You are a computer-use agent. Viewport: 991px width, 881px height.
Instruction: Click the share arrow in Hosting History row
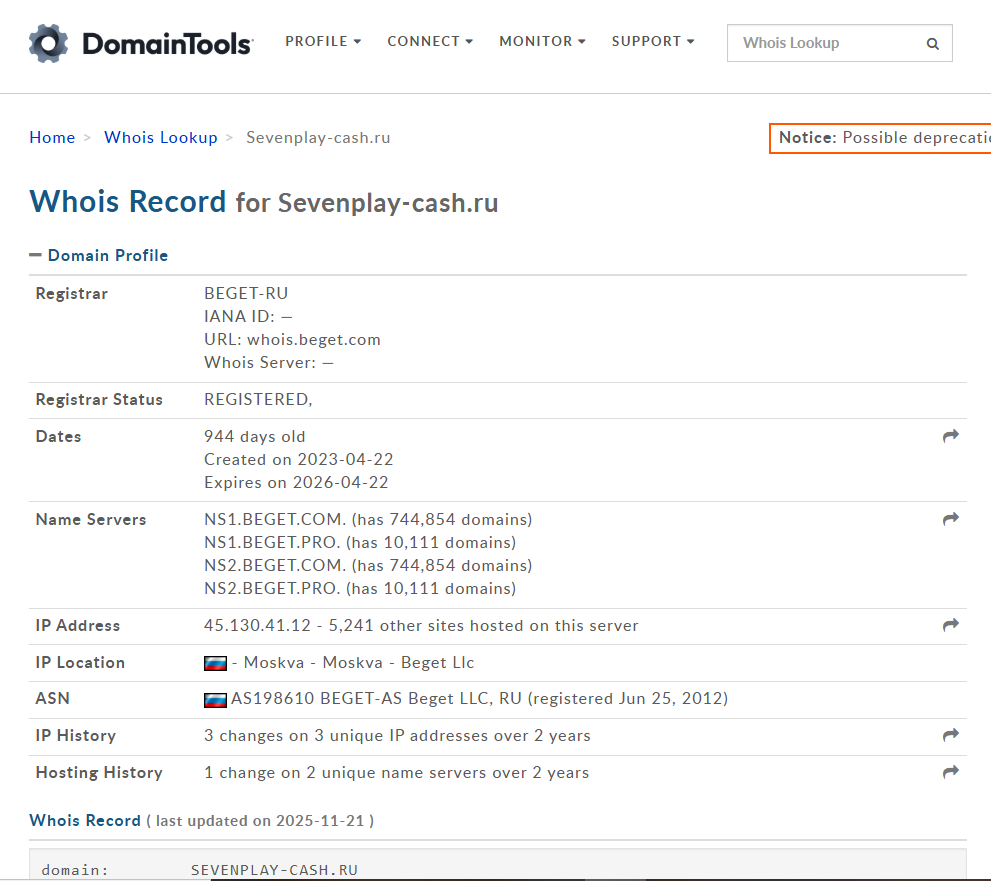(951, 772)
